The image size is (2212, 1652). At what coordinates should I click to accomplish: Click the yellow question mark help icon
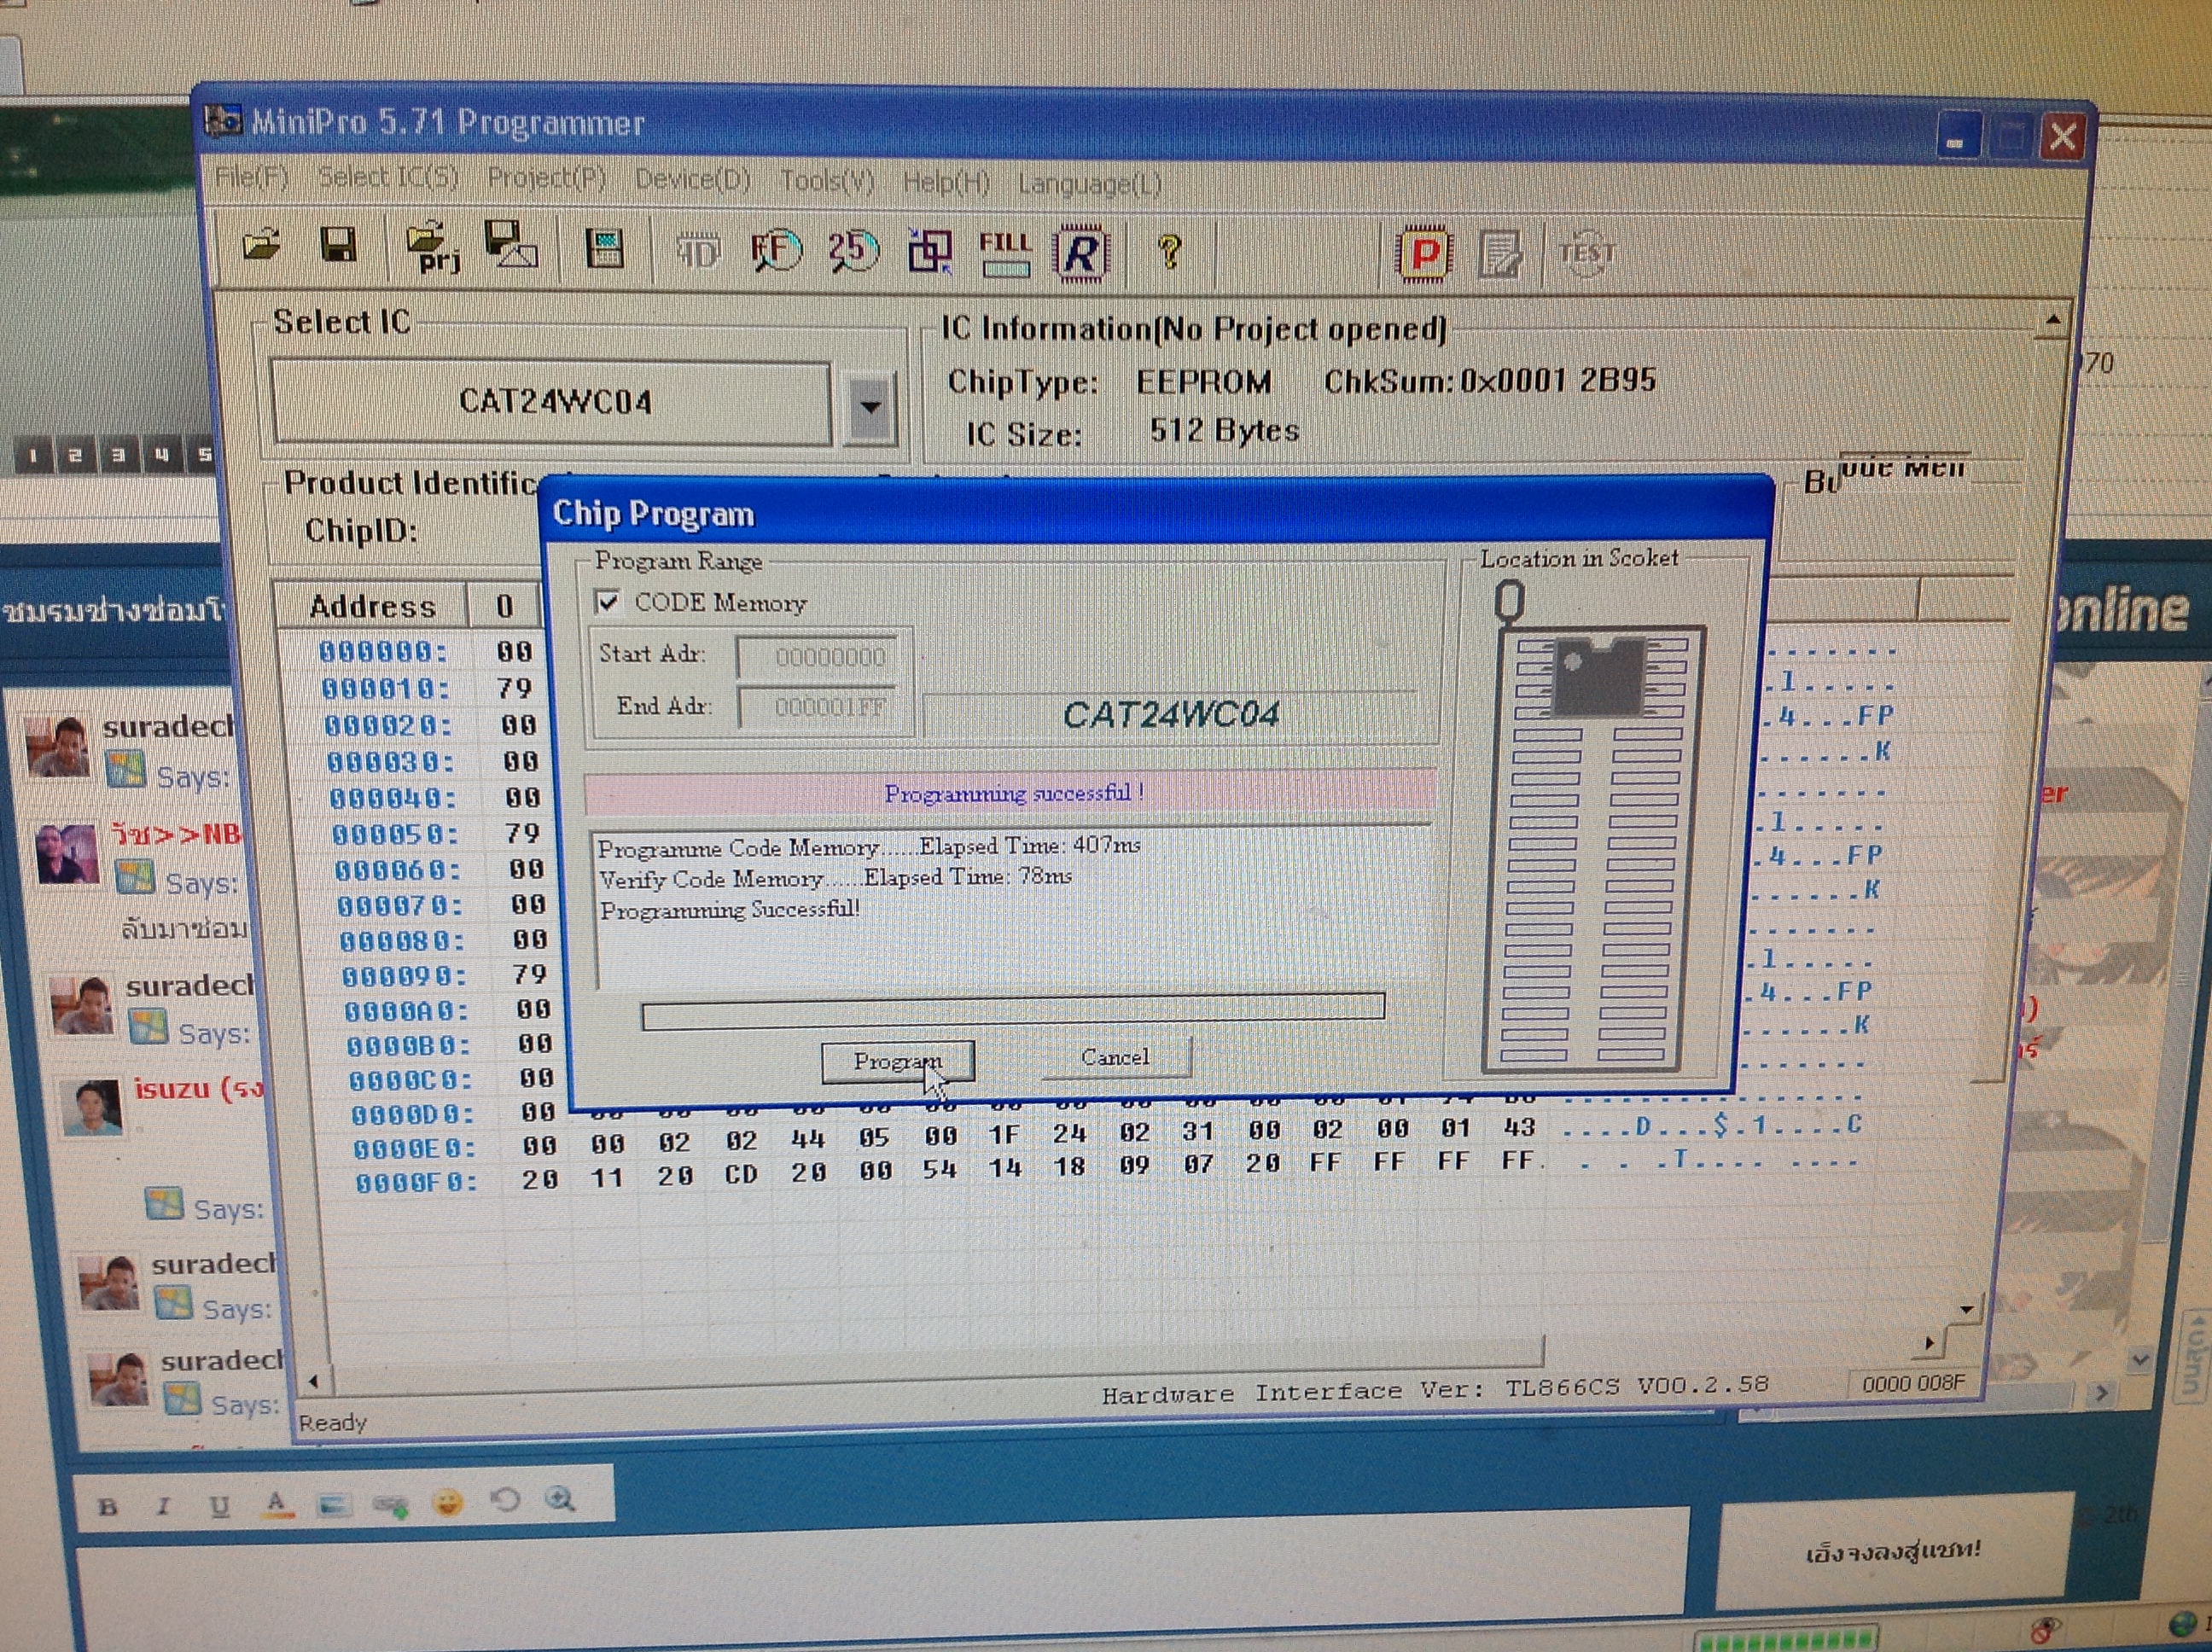(x=1168, y=251)
